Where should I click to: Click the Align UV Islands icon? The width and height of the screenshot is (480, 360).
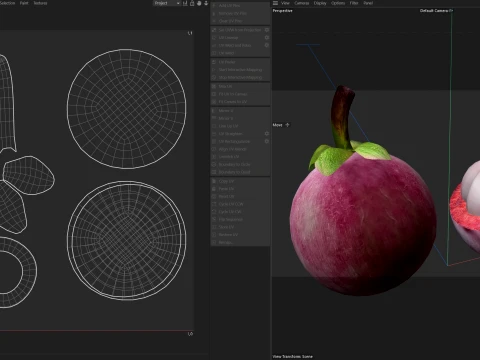214,149
